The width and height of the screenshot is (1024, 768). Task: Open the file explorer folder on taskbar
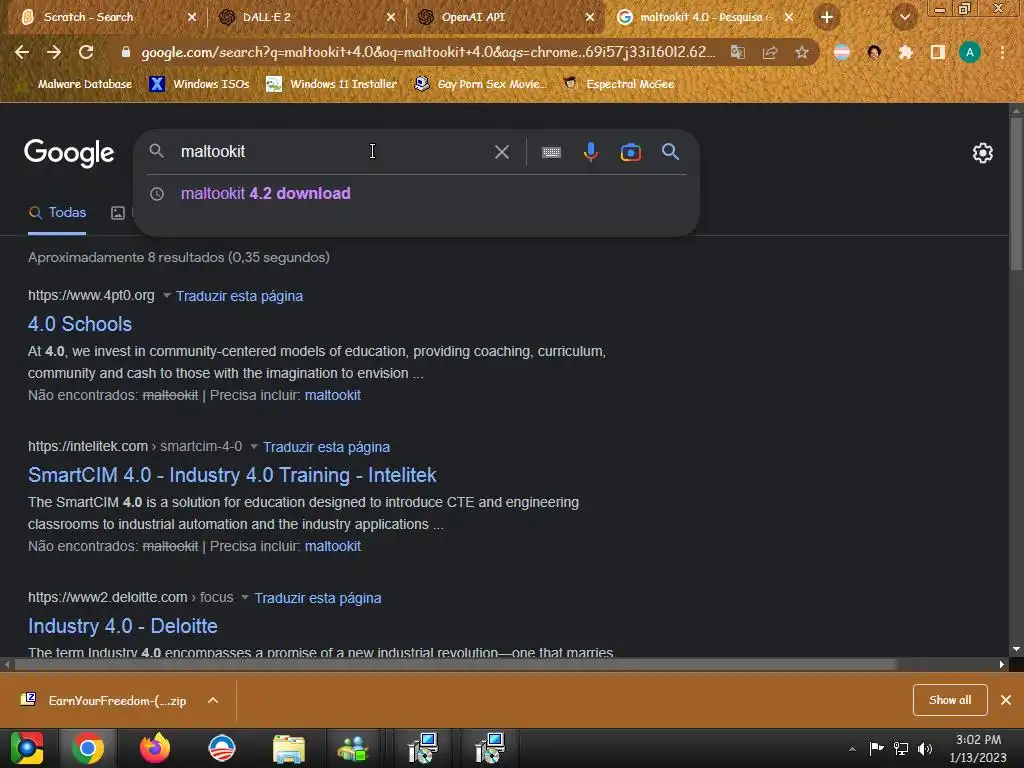(x=288, y=748)
